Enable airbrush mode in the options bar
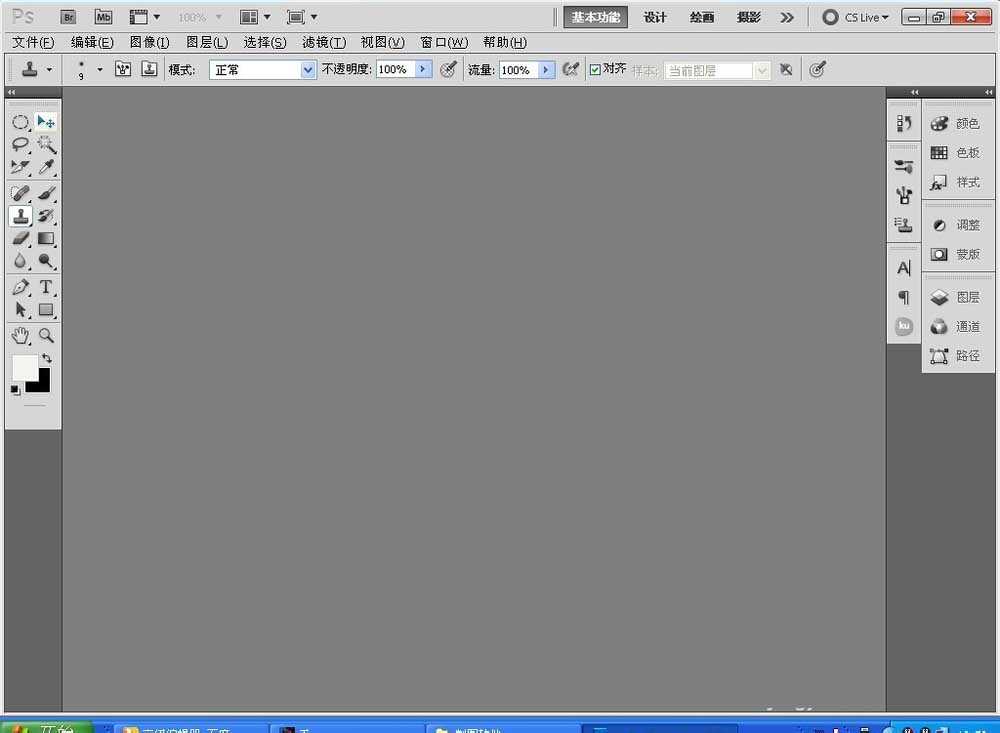 pyautogui.click(x=571, y=69)
